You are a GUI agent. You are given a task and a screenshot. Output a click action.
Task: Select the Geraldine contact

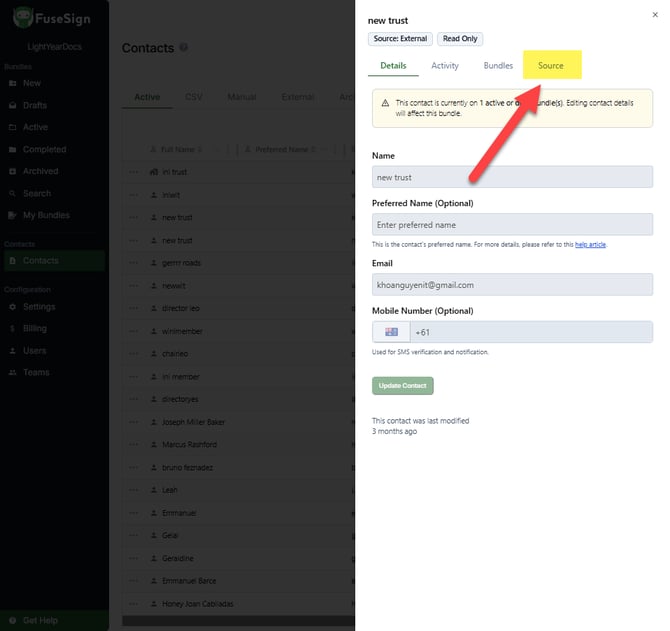coord(238,558)
